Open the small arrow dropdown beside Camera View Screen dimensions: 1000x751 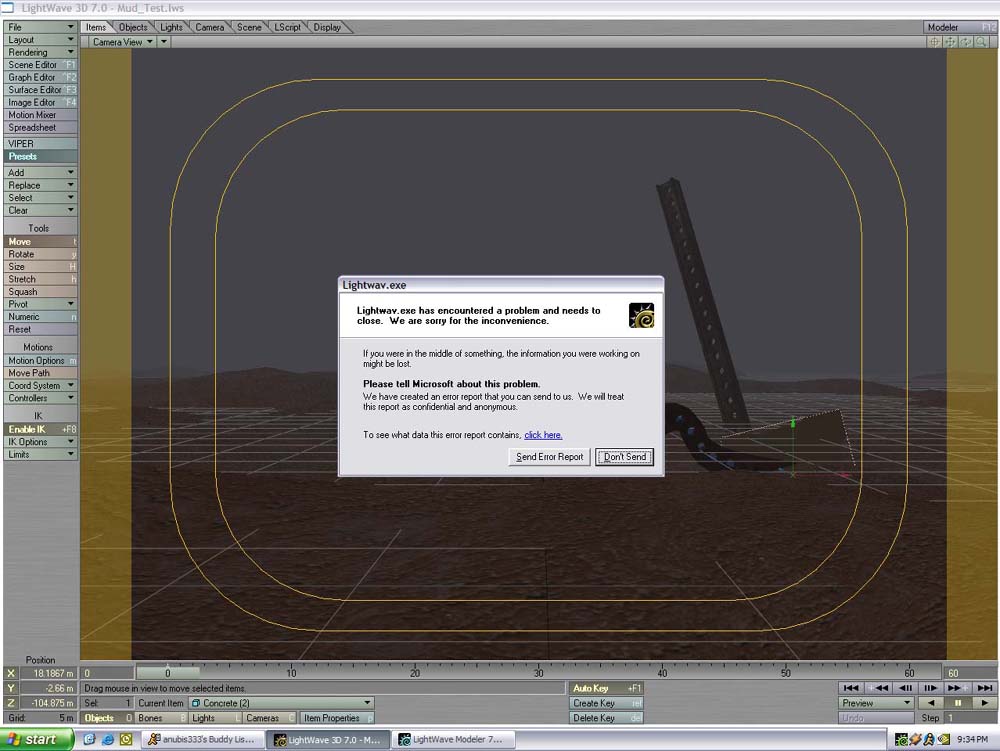coord(164,42)
